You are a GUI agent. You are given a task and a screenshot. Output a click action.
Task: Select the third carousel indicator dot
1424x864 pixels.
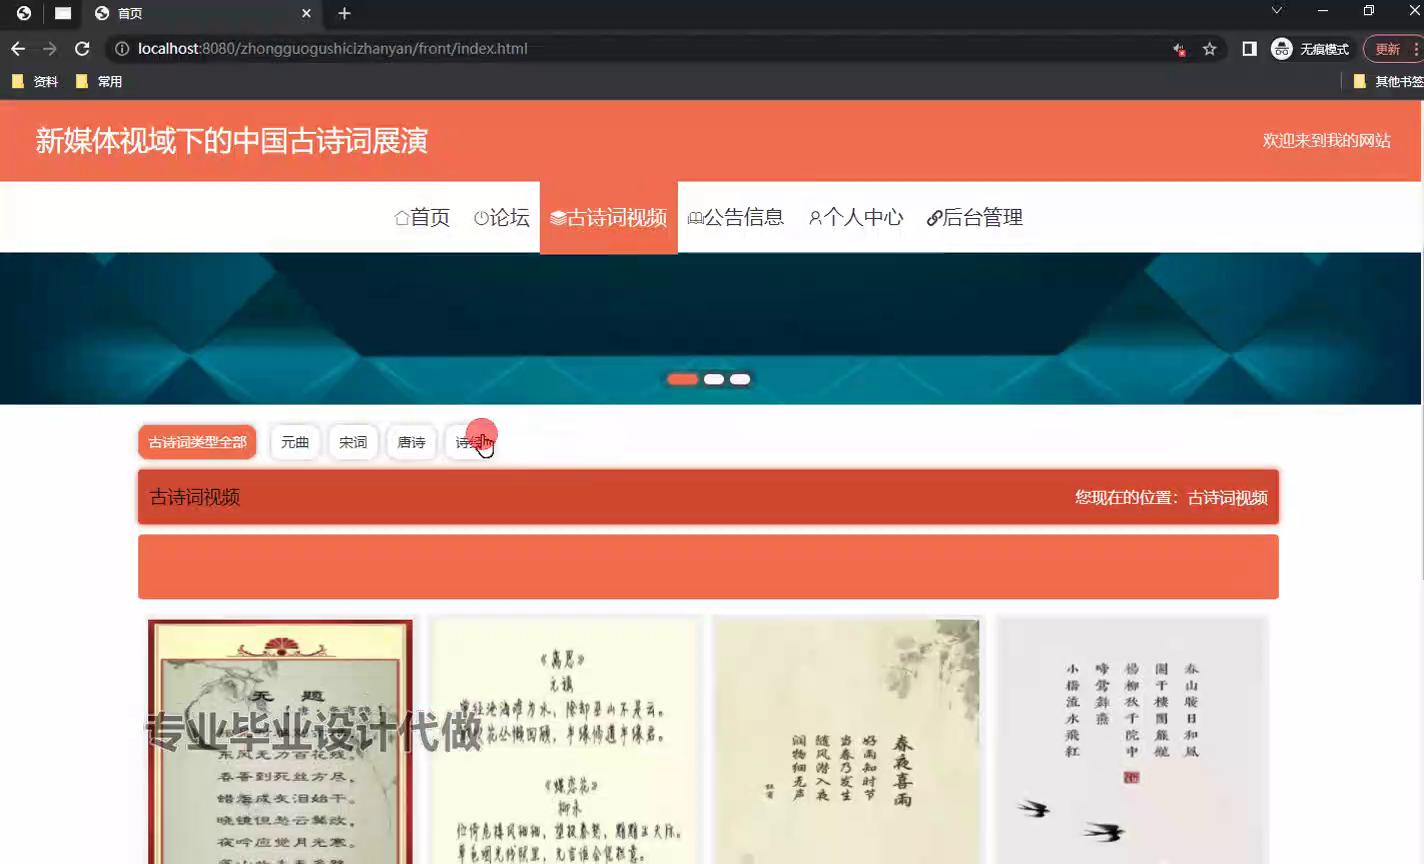740,379
